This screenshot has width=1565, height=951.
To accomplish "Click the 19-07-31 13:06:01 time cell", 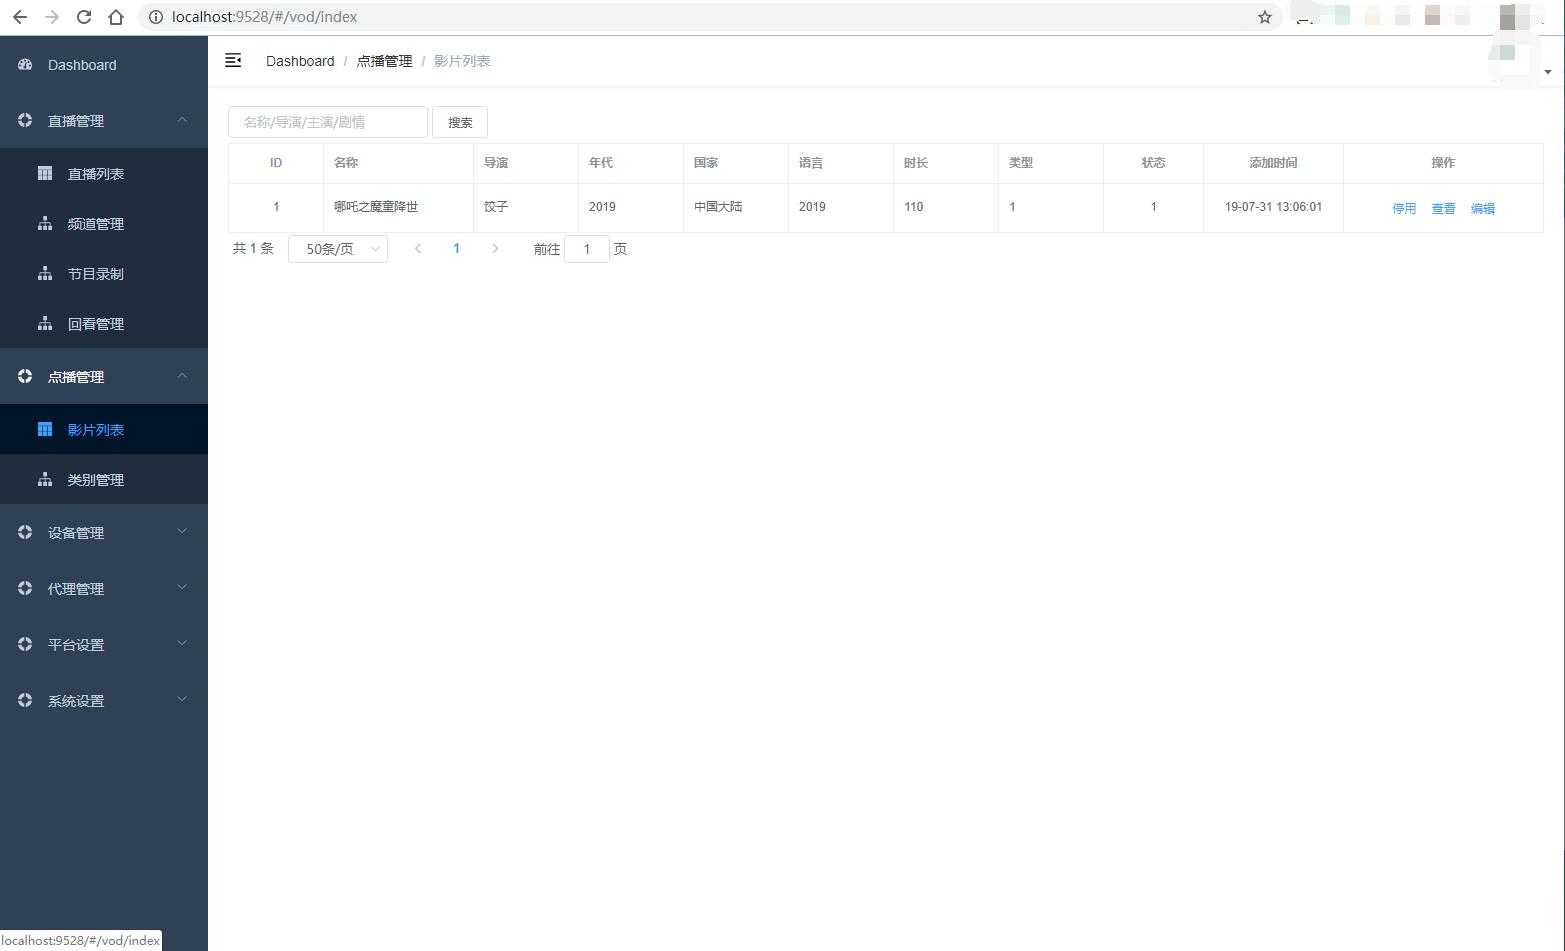I will click(1273, 207).
